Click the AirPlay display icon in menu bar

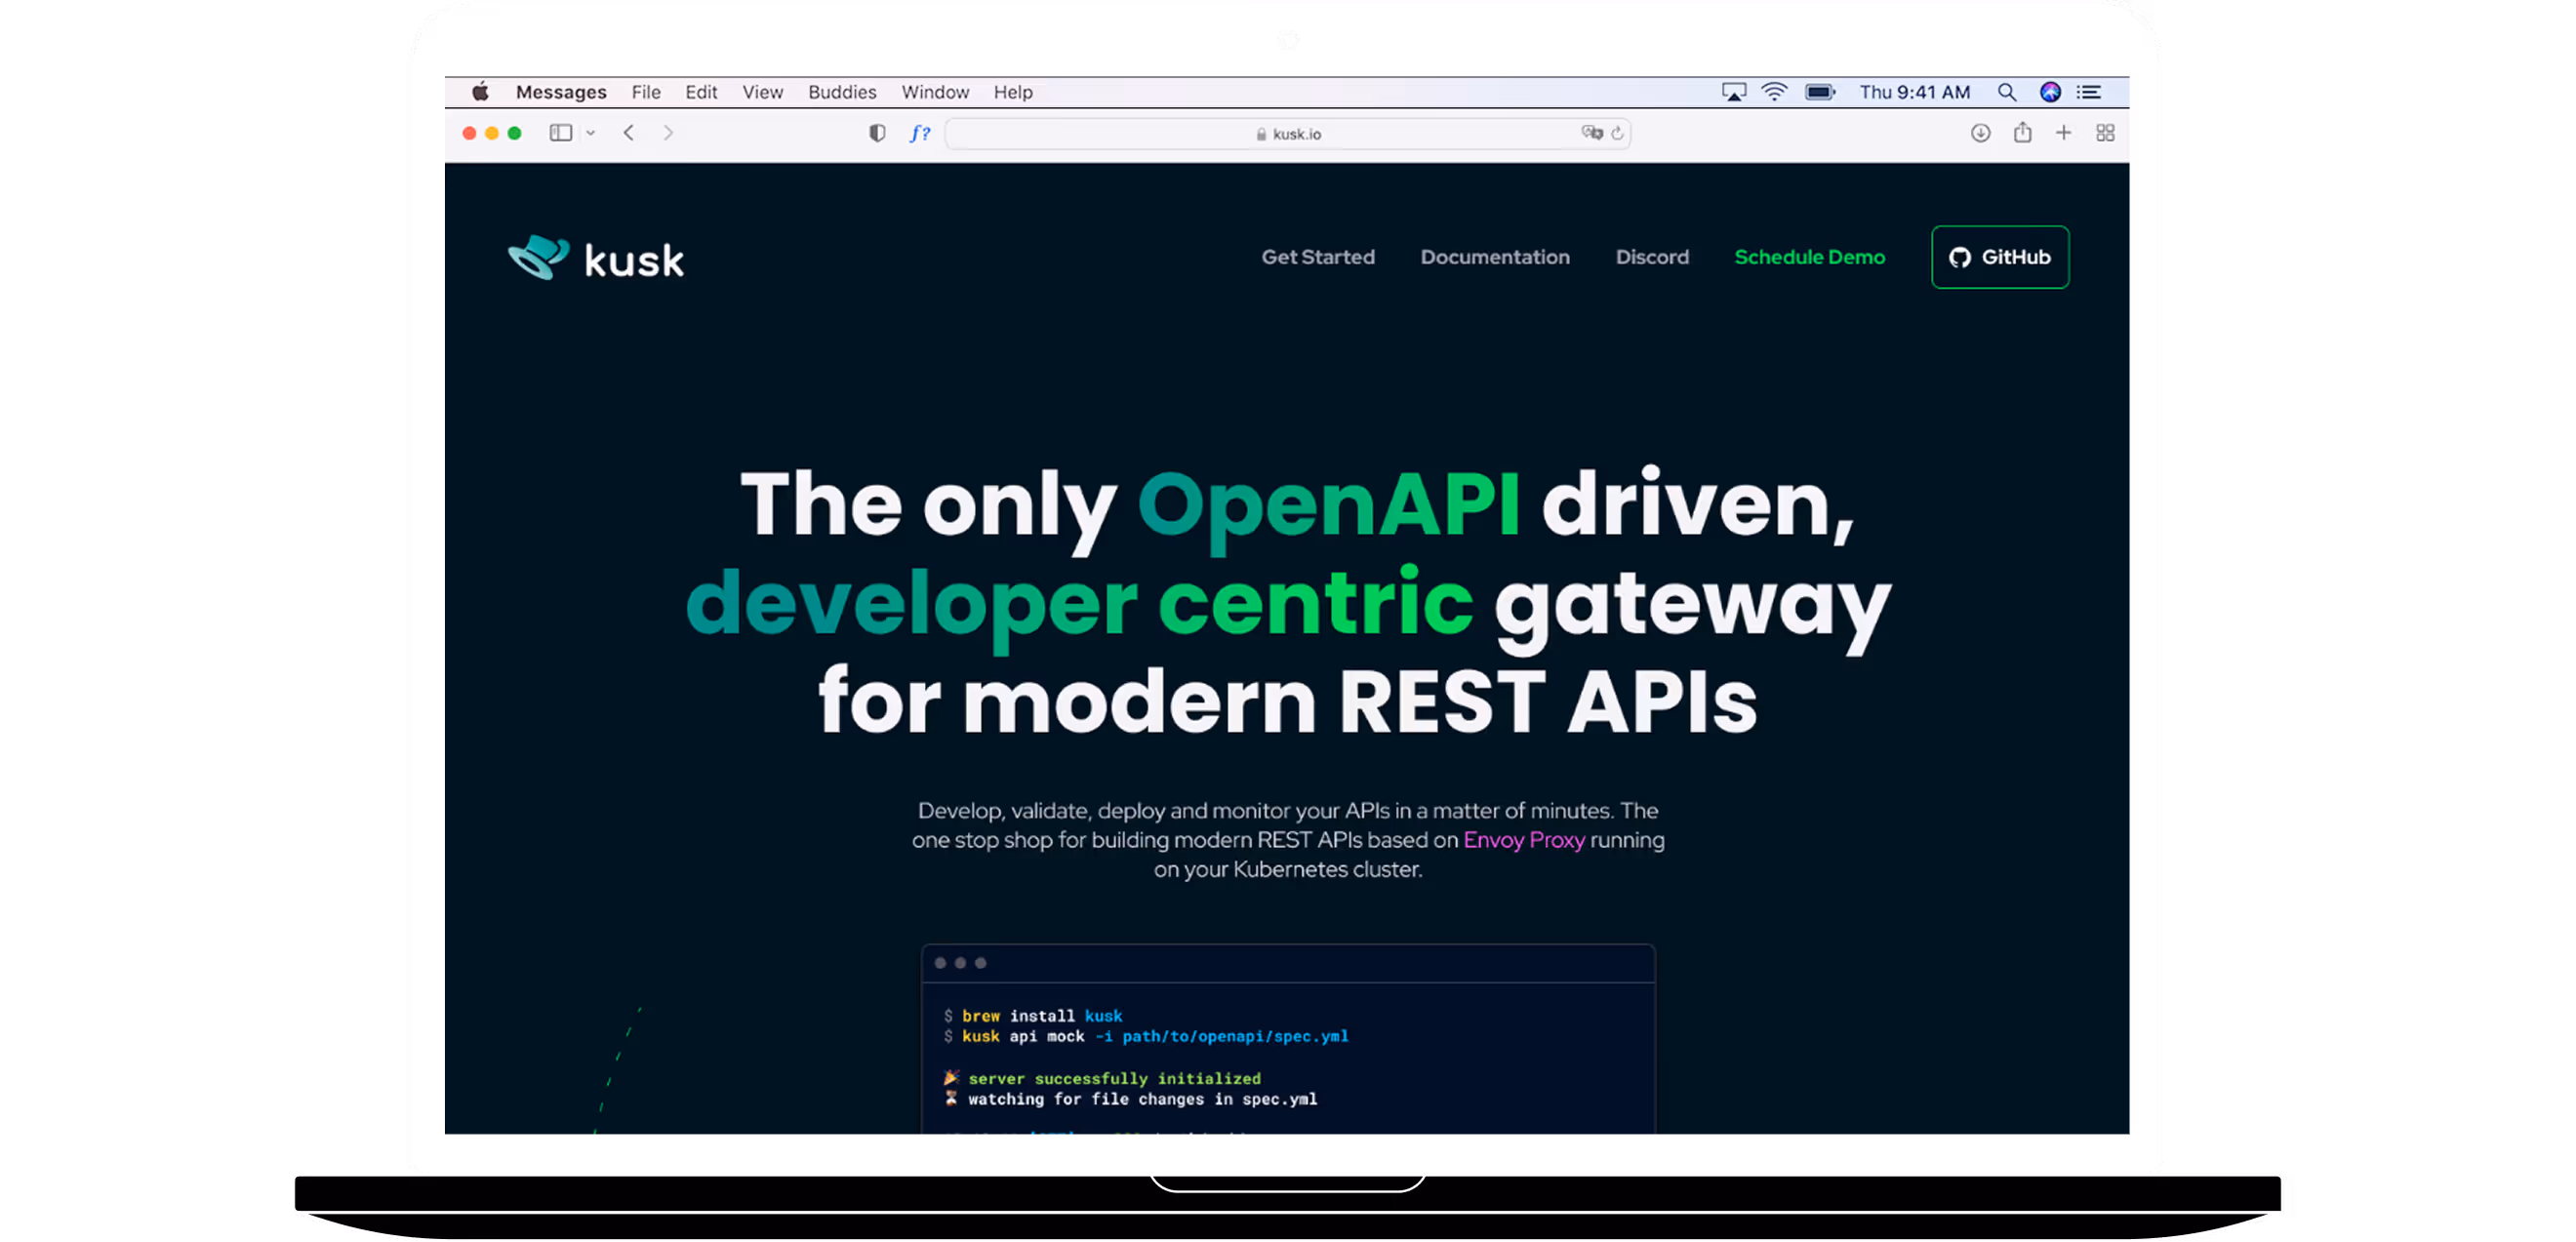(x=1734, y=92)
